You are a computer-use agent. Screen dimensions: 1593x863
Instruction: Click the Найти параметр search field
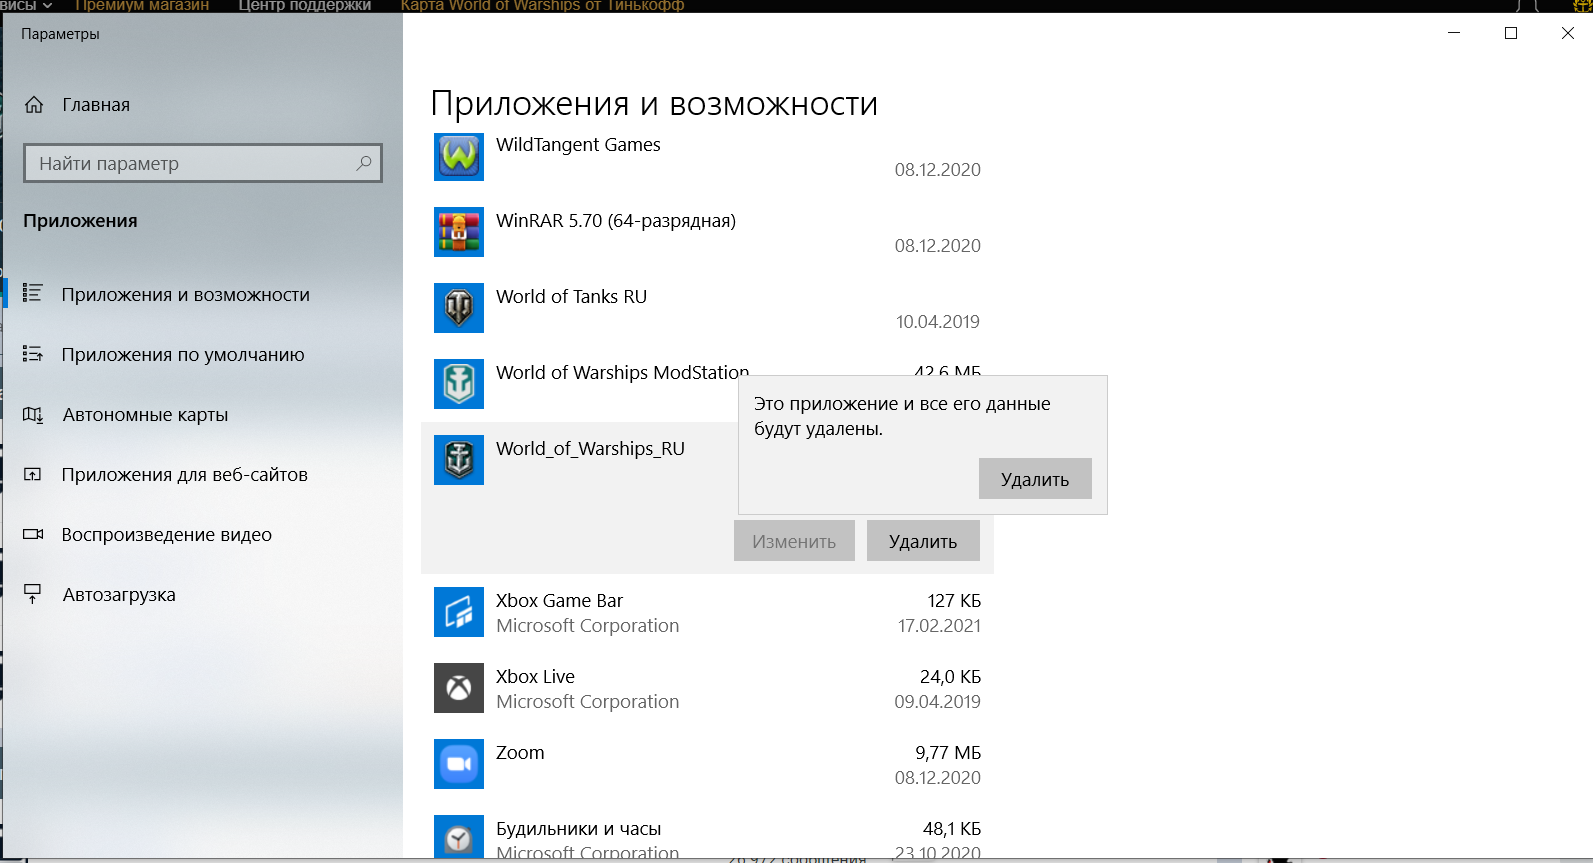tap(190, 163)
